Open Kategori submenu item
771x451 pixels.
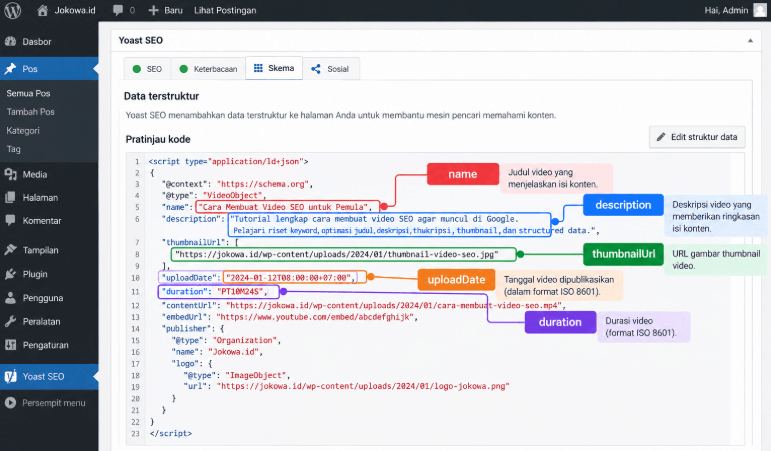pos(23,130)
